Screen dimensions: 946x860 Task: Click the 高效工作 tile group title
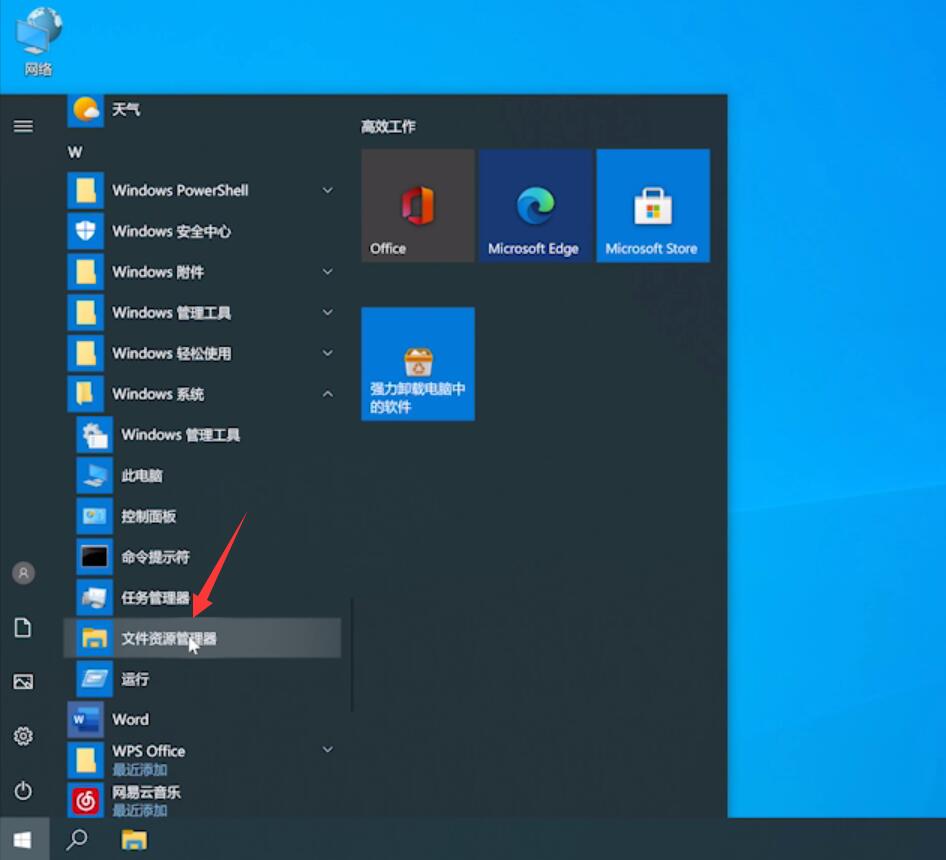coord(389,127)
